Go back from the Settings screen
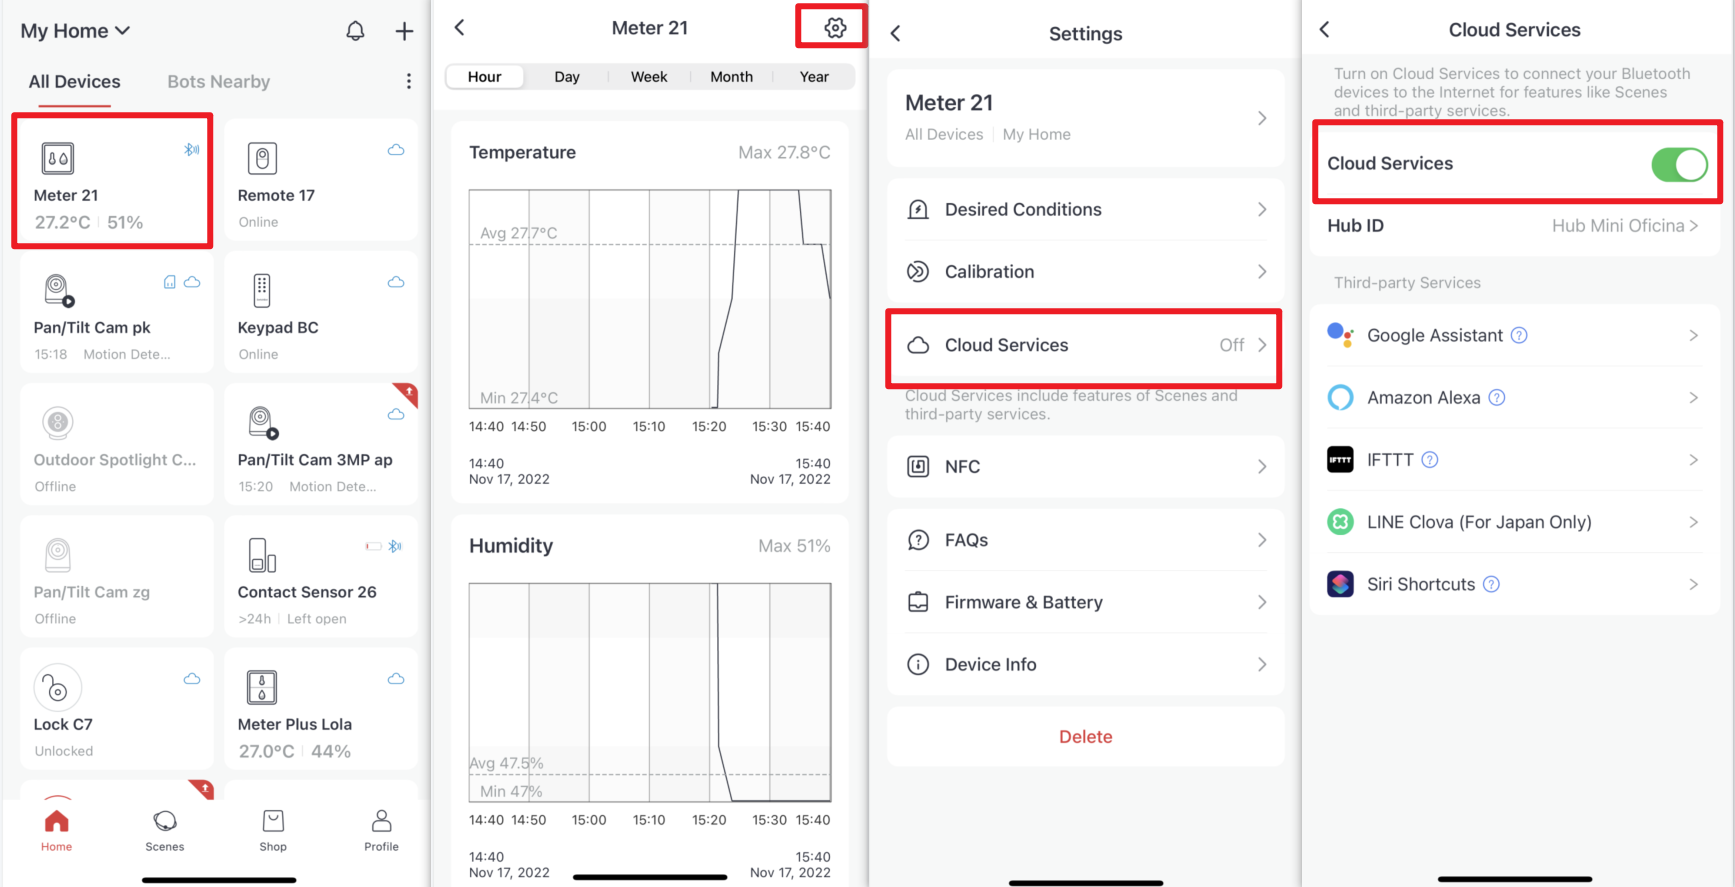This screenshot has width=1735, height=887. 896,33
